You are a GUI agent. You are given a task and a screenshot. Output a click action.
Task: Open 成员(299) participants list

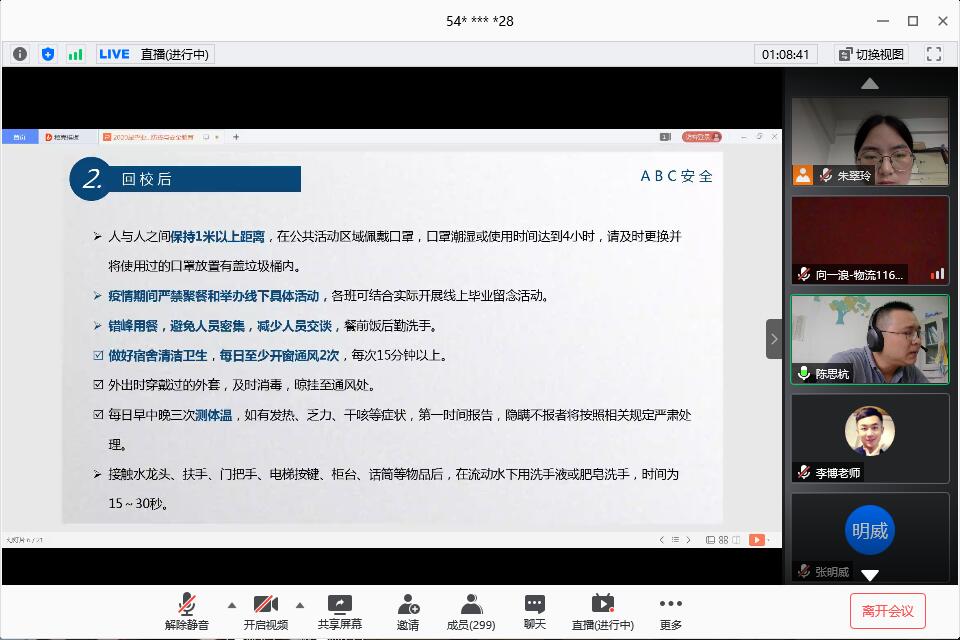[x=471, y=611]
